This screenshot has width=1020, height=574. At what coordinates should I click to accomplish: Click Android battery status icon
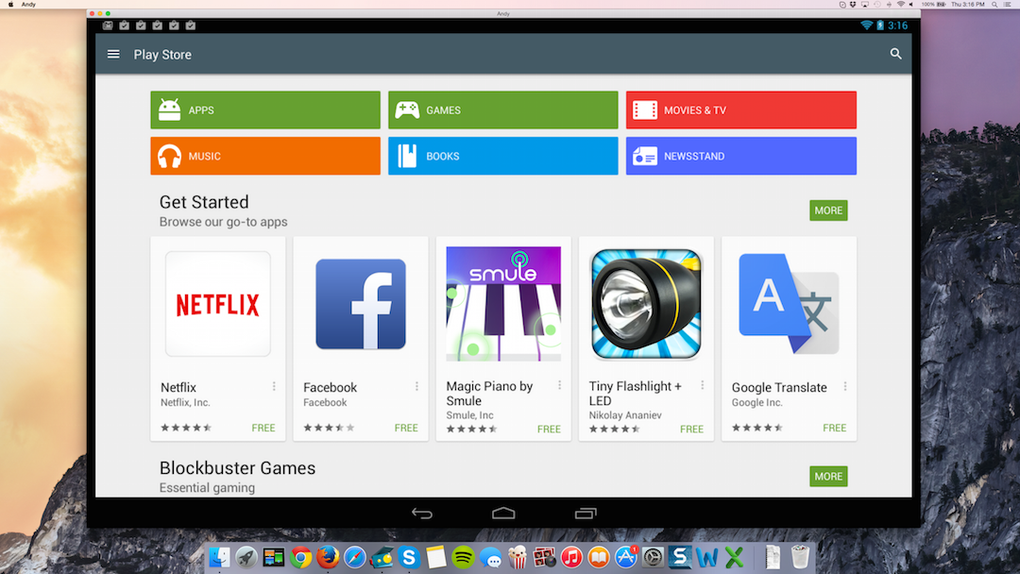tap(880, 25)
